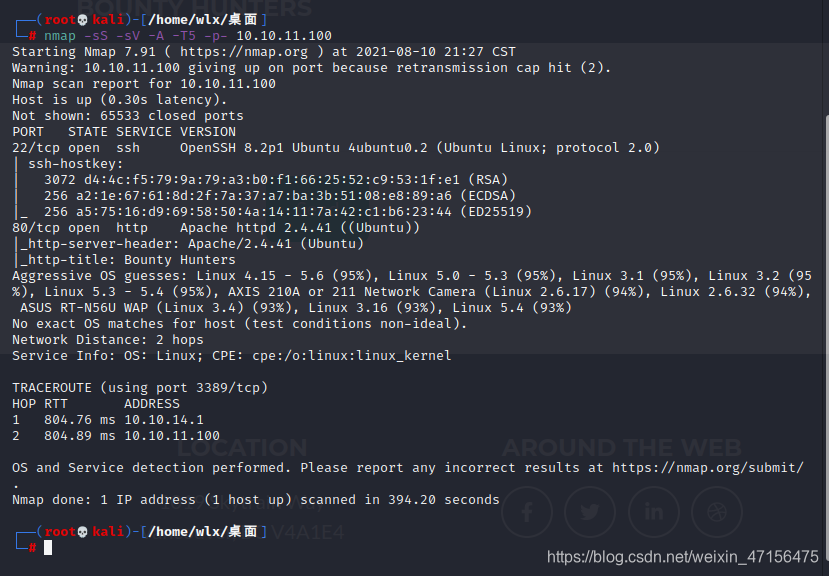Place cursor at the blinking prompt block
Viewport: 829px width, 576px height.
48,548
